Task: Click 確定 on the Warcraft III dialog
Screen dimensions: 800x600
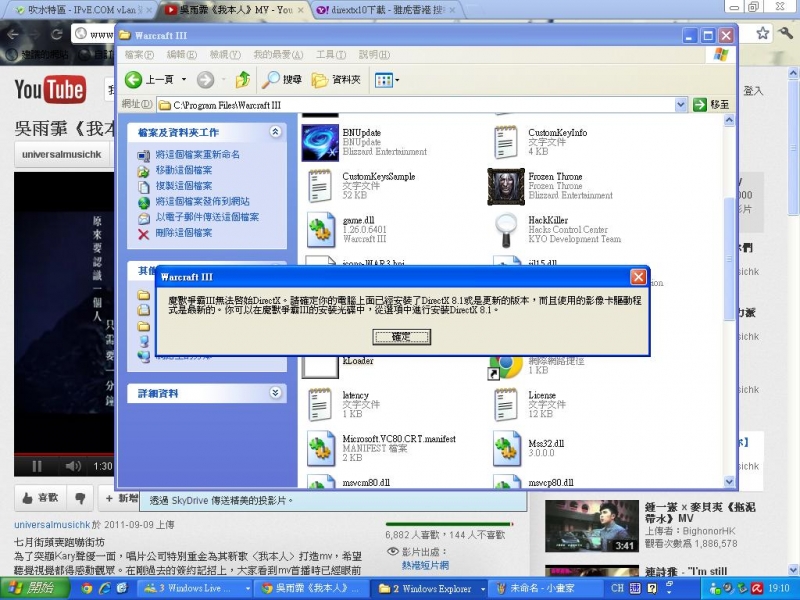Action: click(x=403, y=337)
